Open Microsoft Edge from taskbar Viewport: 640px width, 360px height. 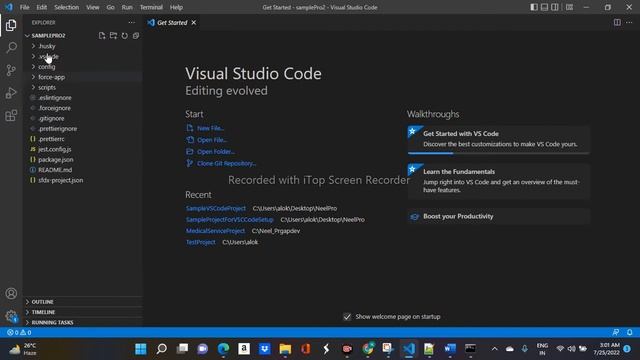(223, 349)
